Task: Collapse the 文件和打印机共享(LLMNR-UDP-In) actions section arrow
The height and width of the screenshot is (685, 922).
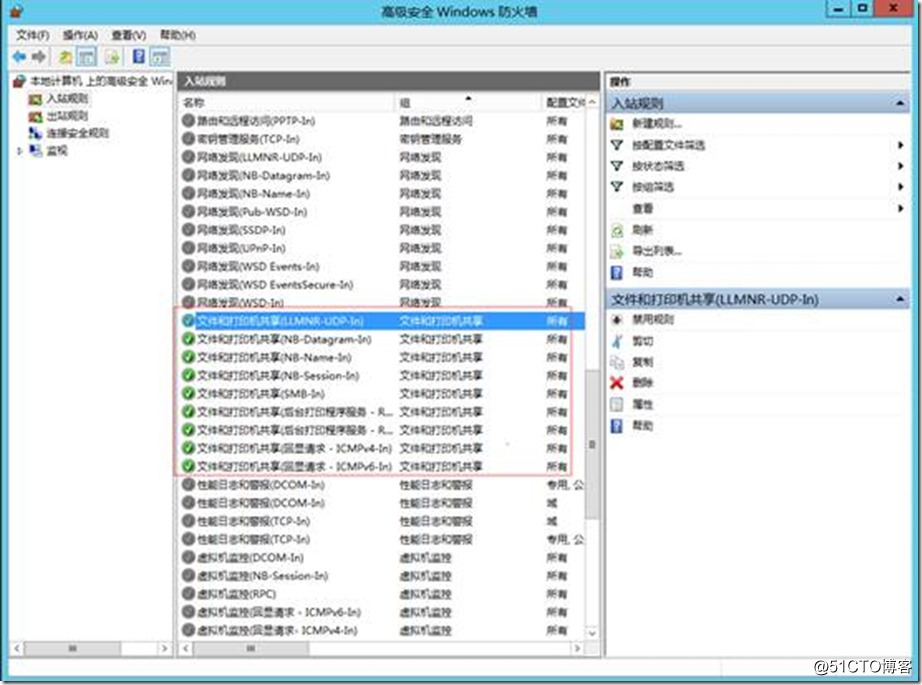Action: pos(900,299)
